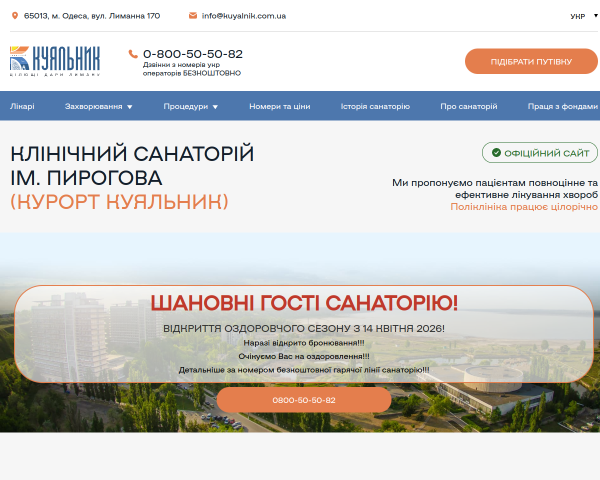600x480 pixels.
Task: Click the Курорт Куяльник orange heading
Action: pos(119,201)
